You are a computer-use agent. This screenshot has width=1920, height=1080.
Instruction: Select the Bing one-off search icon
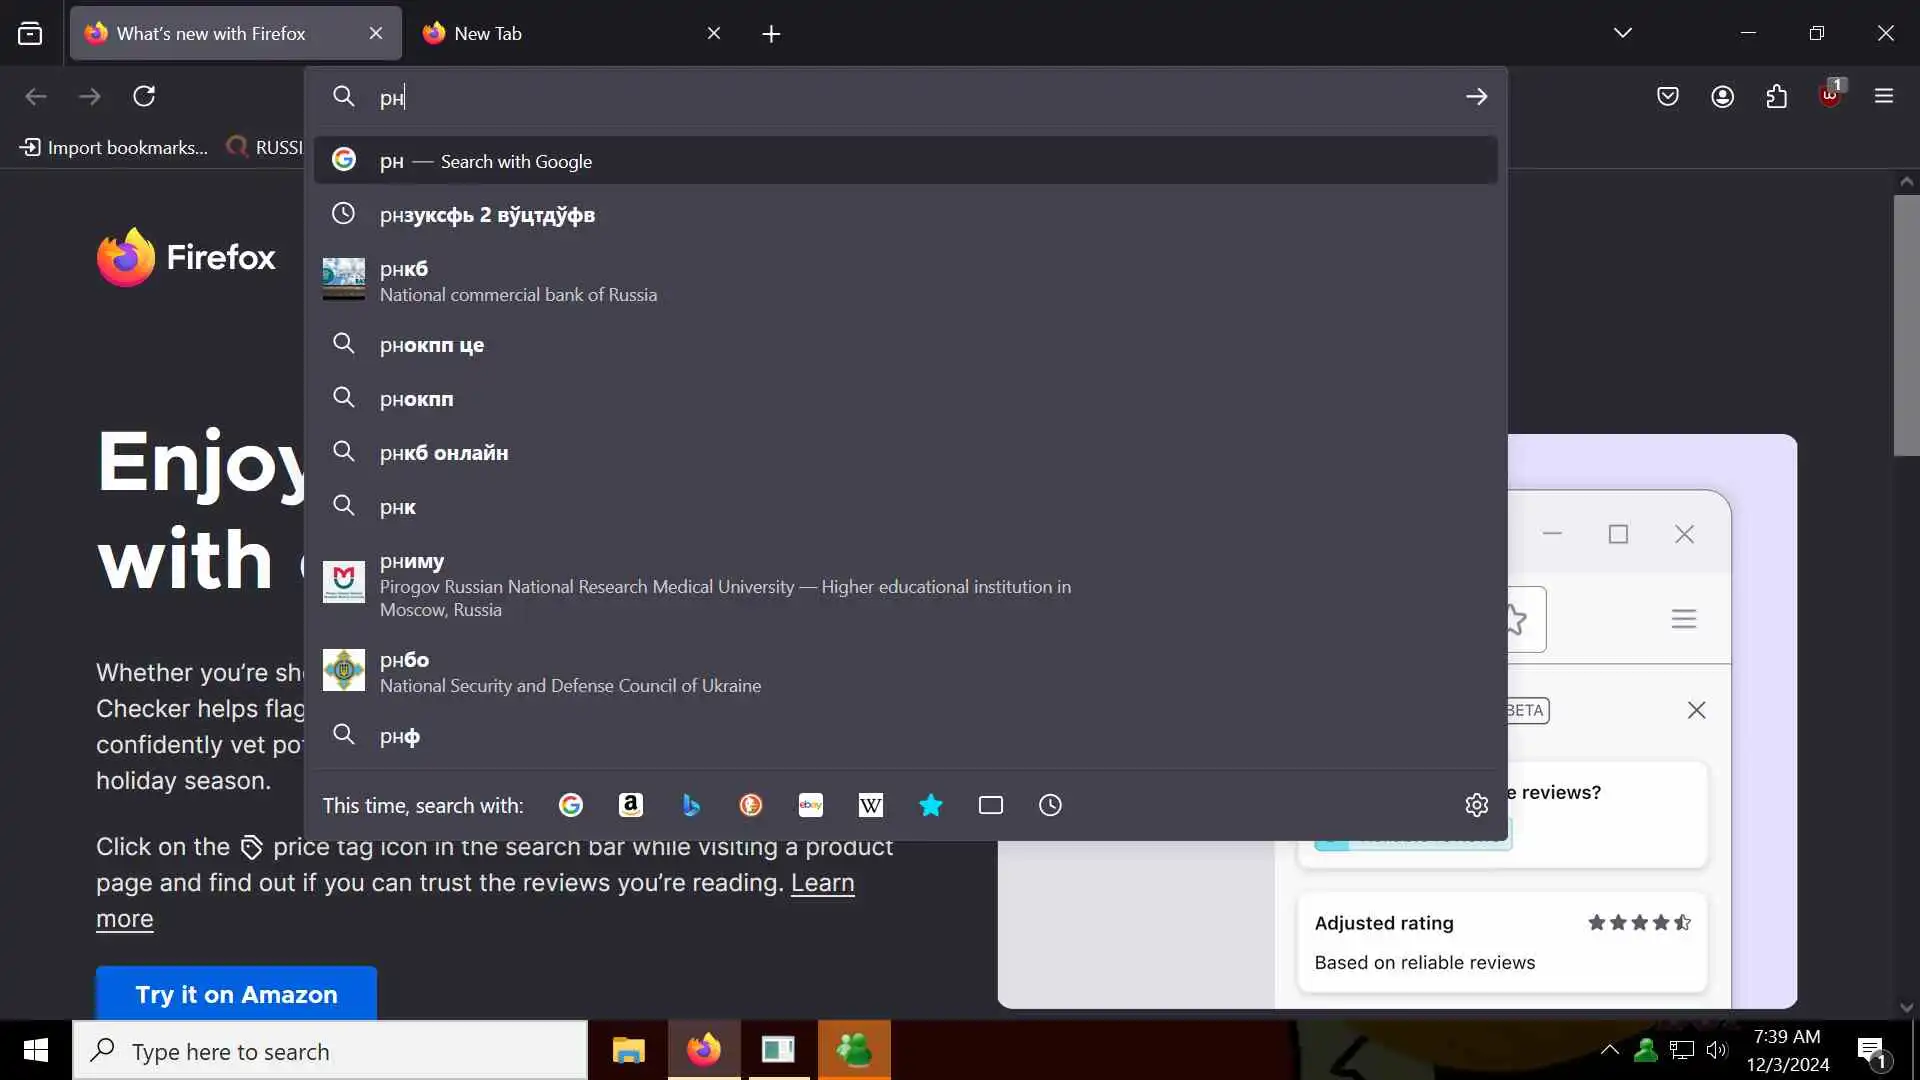[x=691, y=805]
